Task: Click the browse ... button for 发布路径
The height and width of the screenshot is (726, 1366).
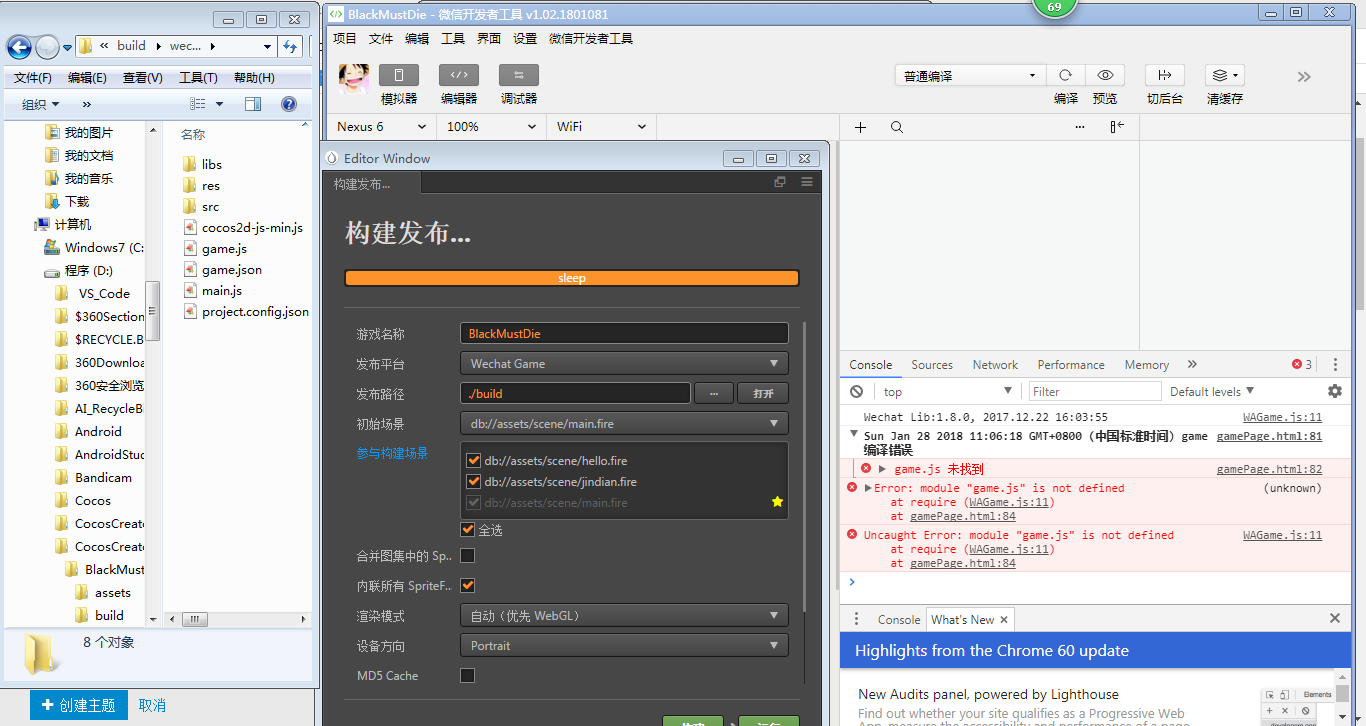Action: pyautogui.click(x=714, y=394)
